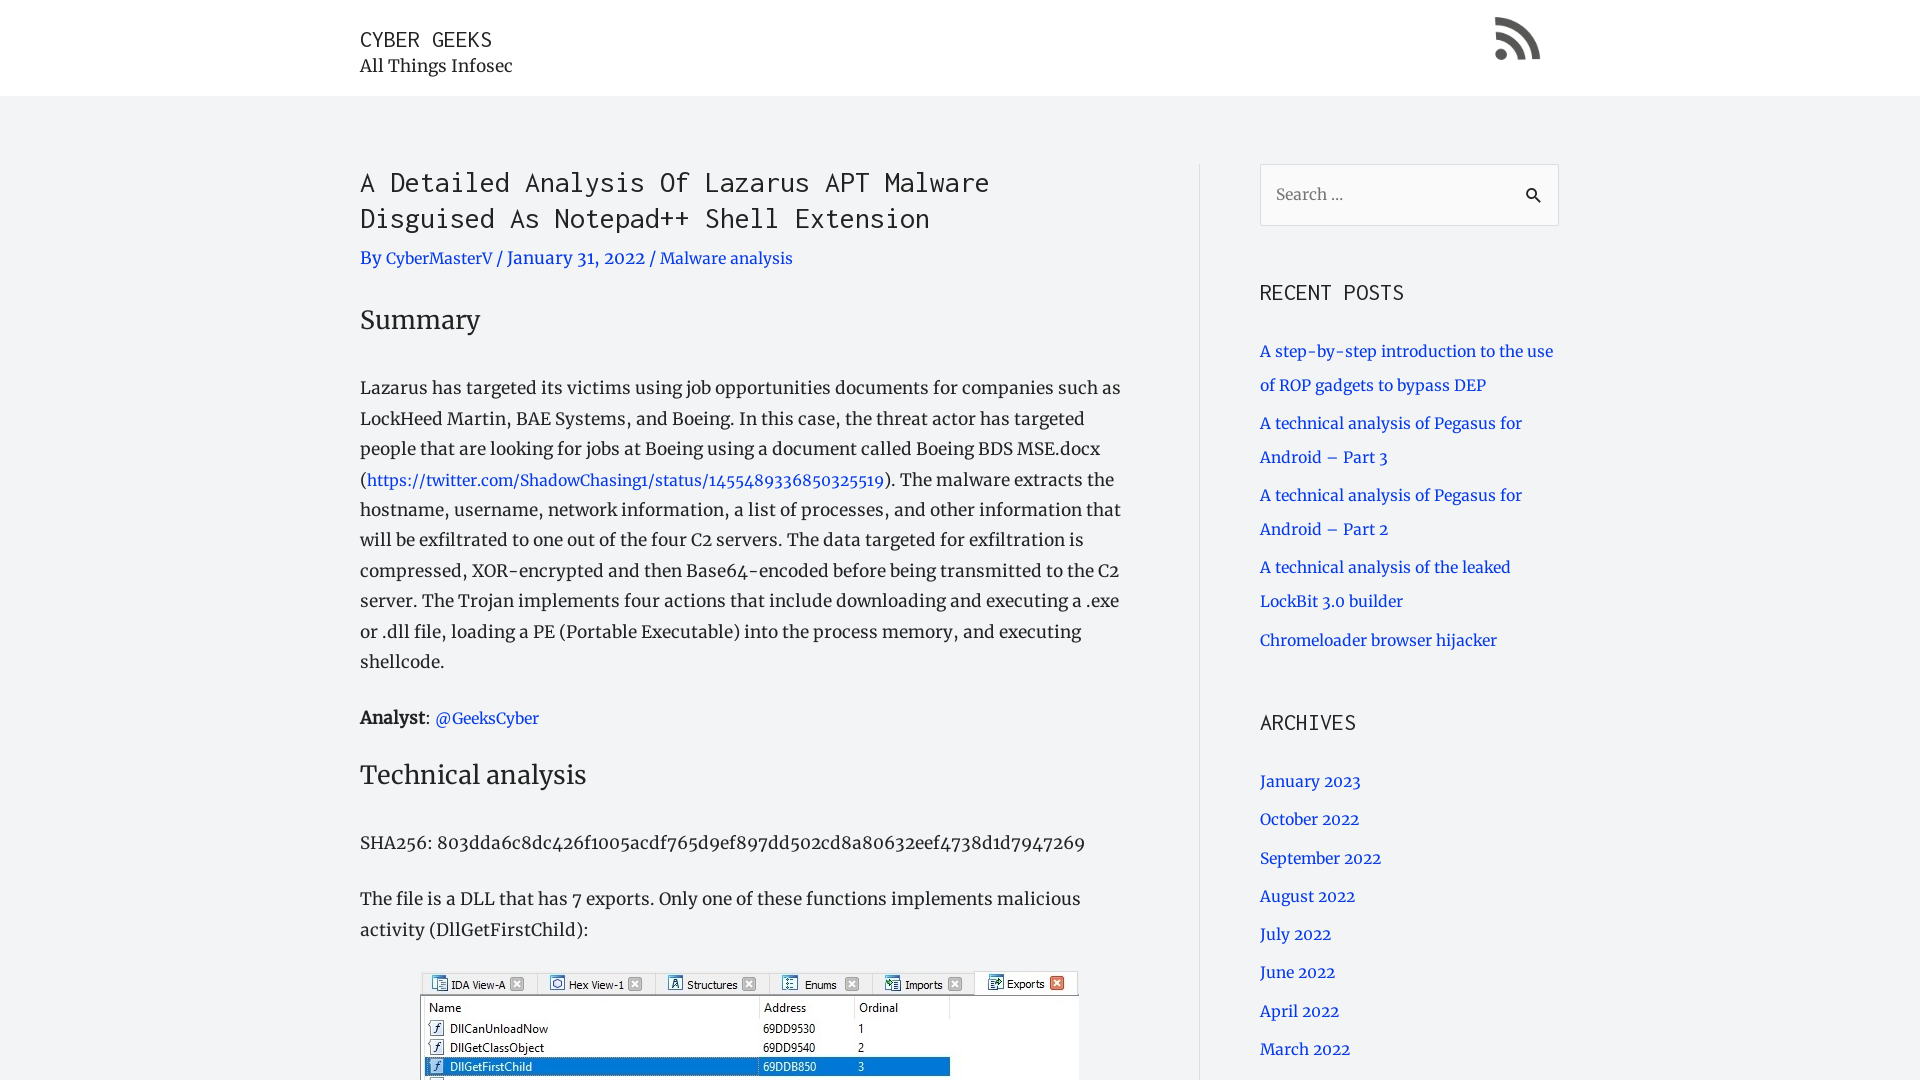Click the All Things Infosec tagline

(x=436, y=66)
